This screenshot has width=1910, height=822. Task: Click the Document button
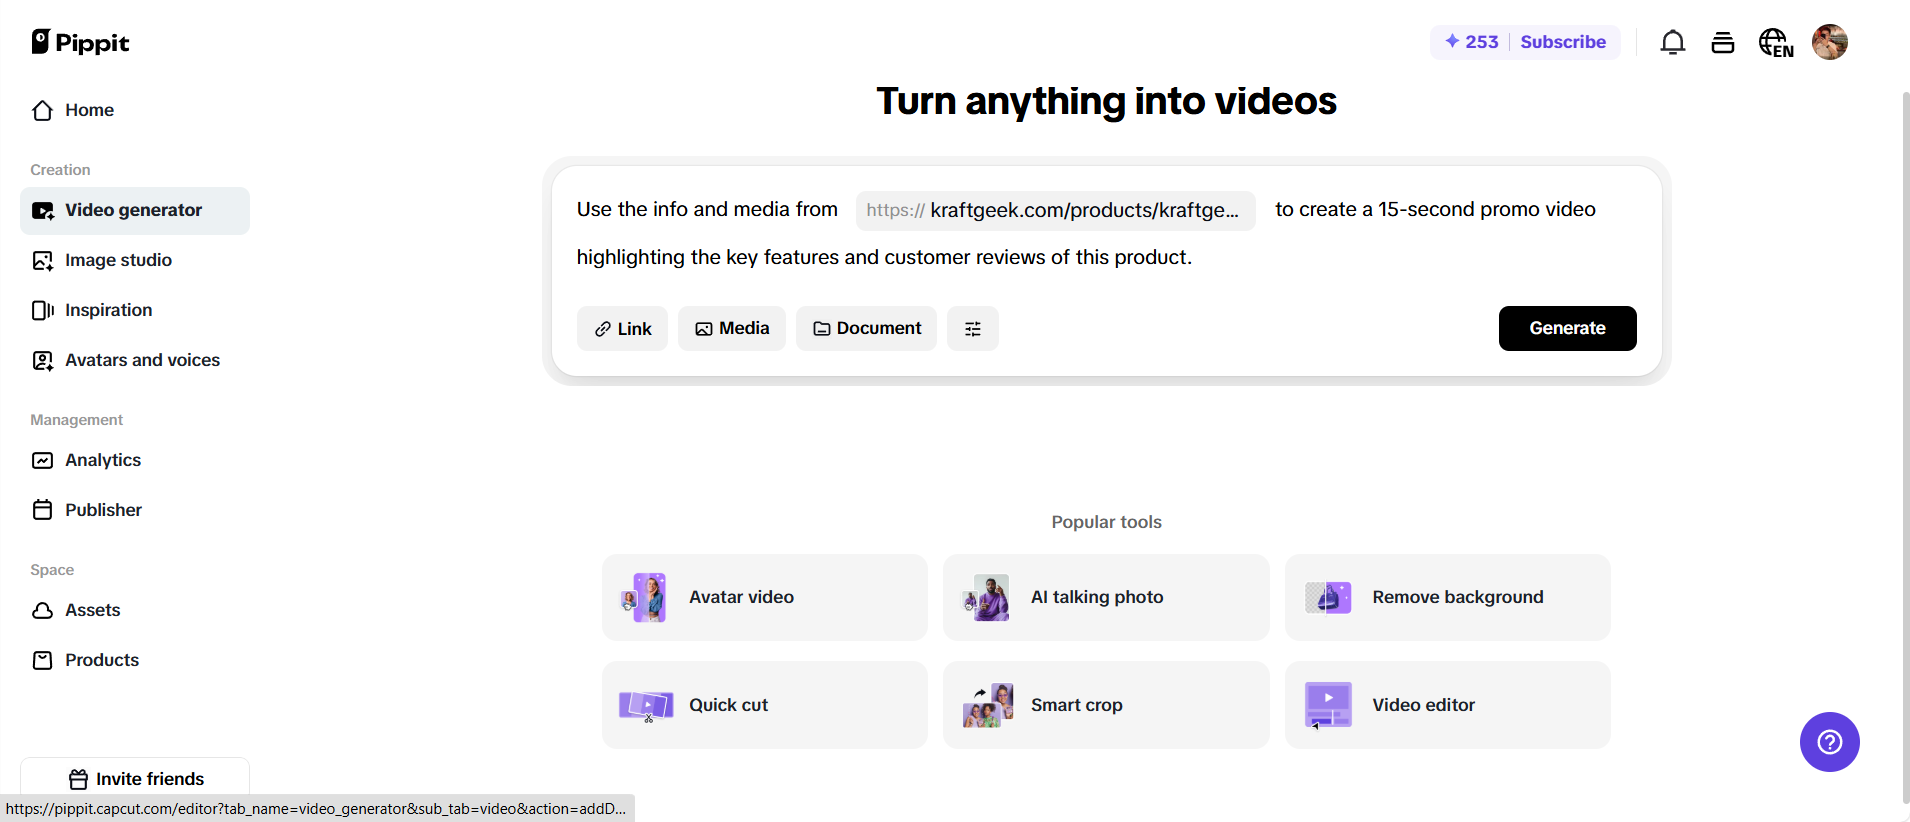click(866, 328)
